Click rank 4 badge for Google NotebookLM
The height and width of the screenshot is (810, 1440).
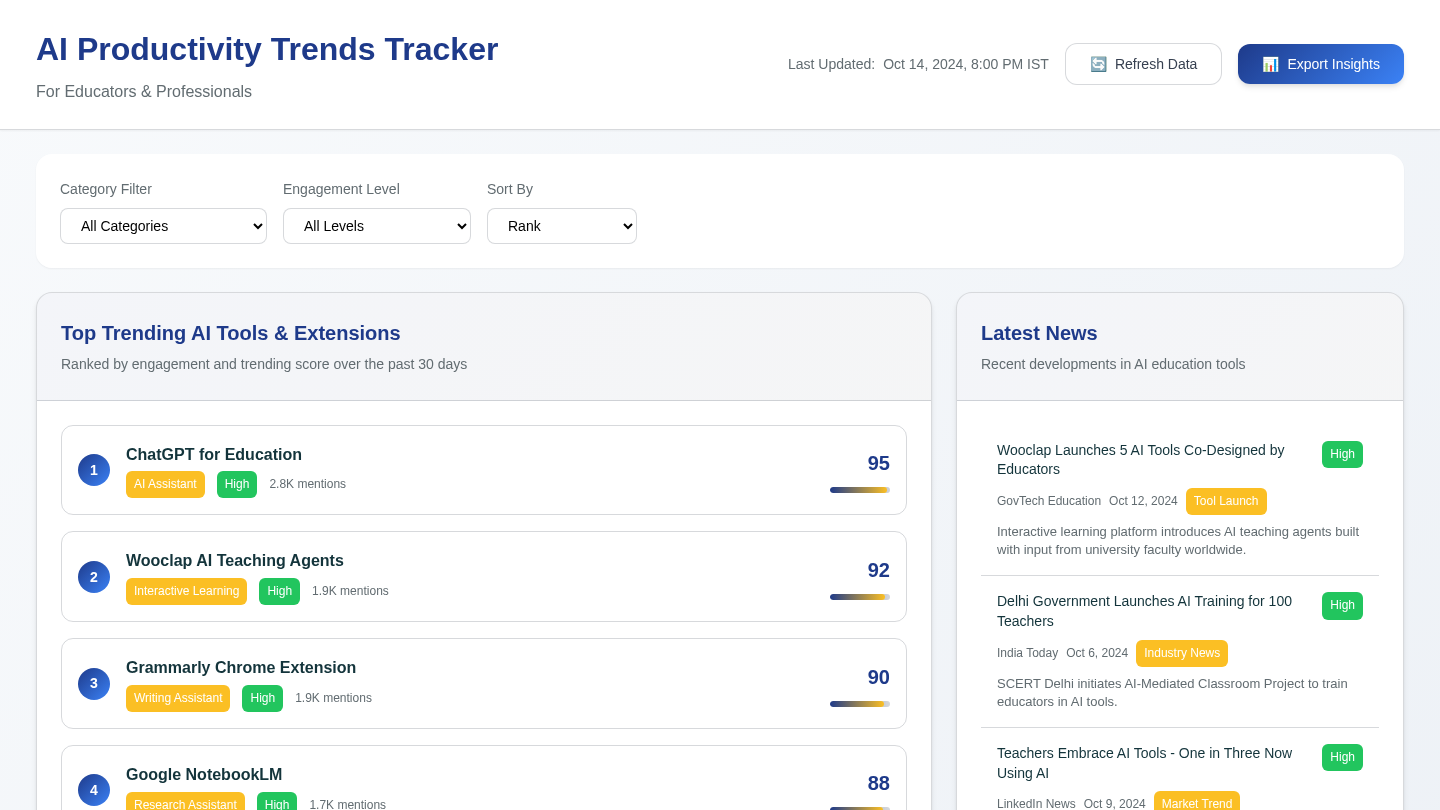[94, 790]
